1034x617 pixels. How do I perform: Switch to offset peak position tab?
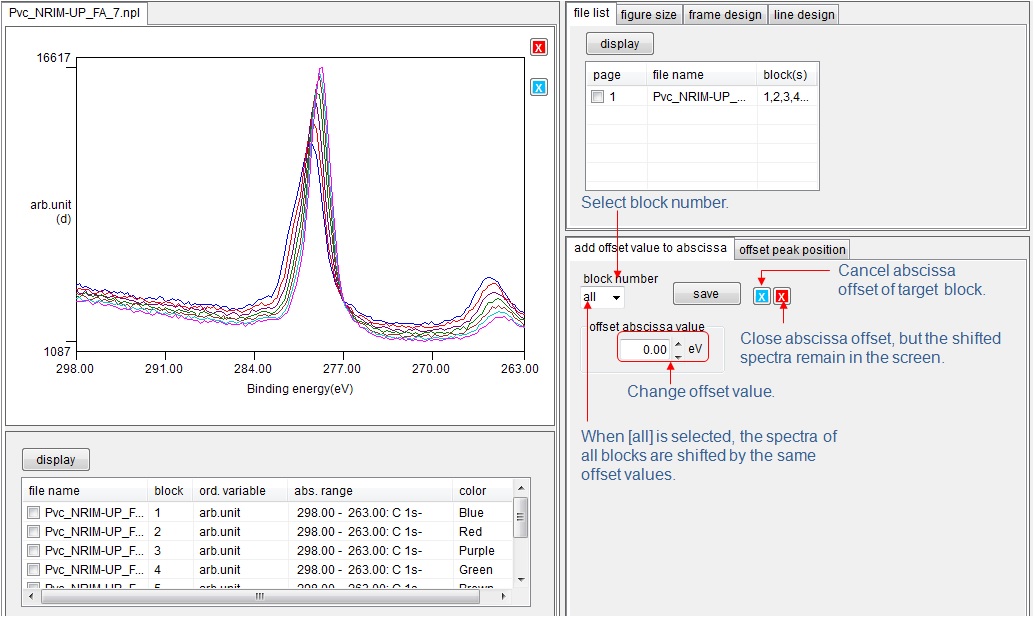click(x=792, y=250)
